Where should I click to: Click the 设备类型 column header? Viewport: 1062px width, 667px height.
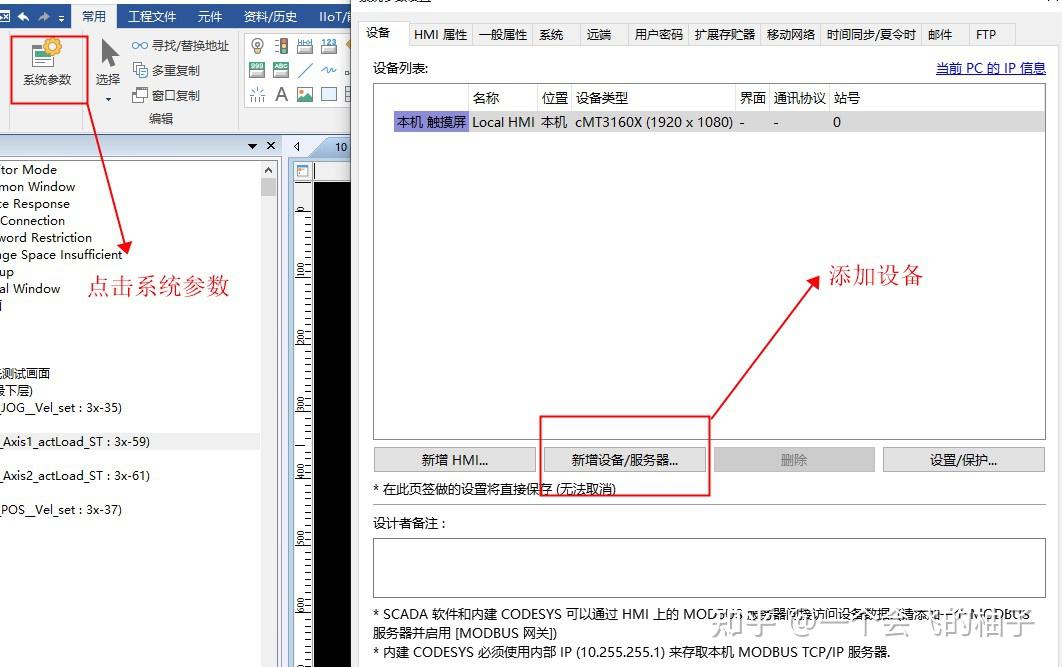click(654, 98)
